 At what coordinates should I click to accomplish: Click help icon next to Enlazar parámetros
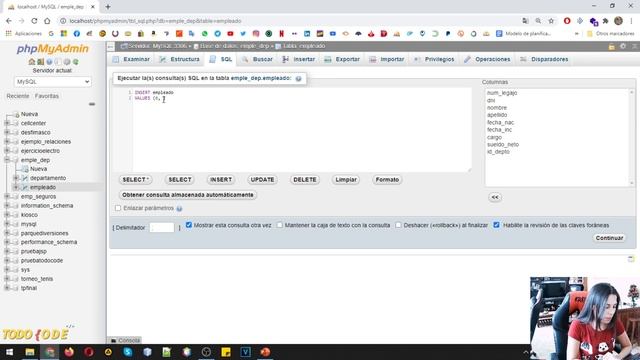pos(179,209)
